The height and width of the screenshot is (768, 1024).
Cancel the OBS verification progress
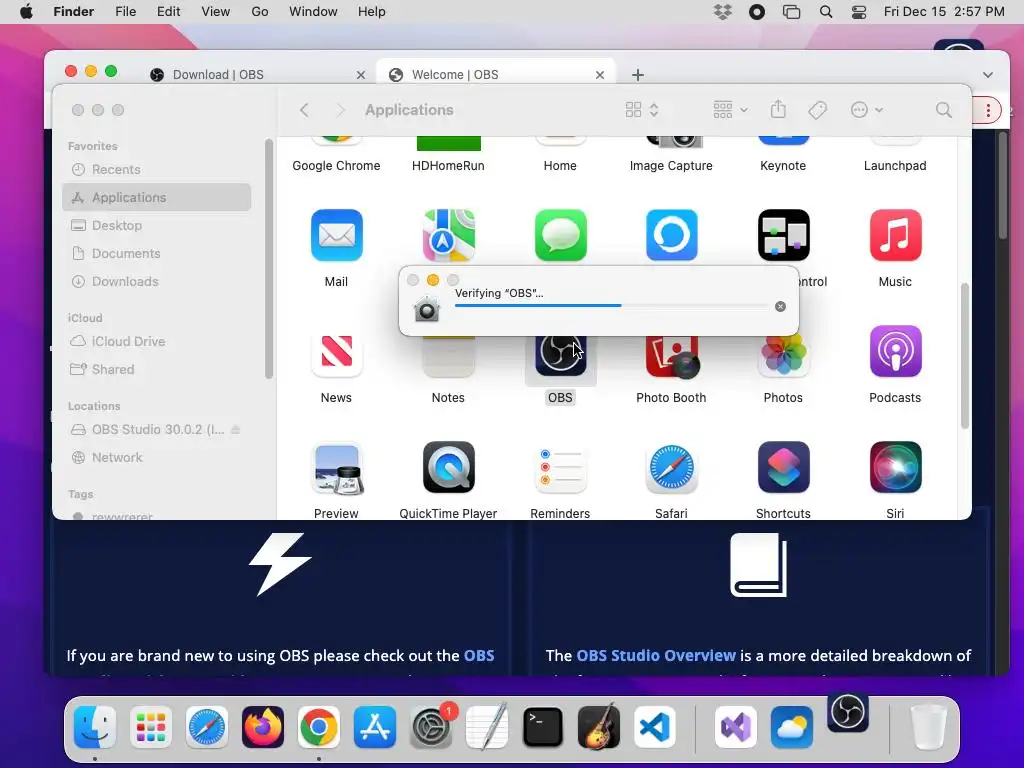coord(780,306)
